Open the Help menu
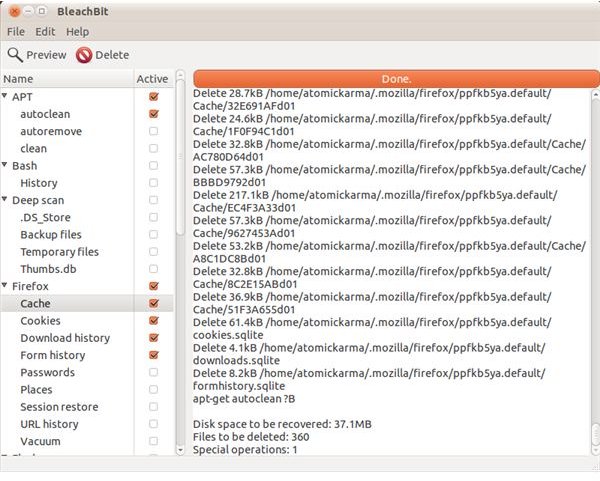This screenshot has height=481, width=600. [x=77, y=32]
